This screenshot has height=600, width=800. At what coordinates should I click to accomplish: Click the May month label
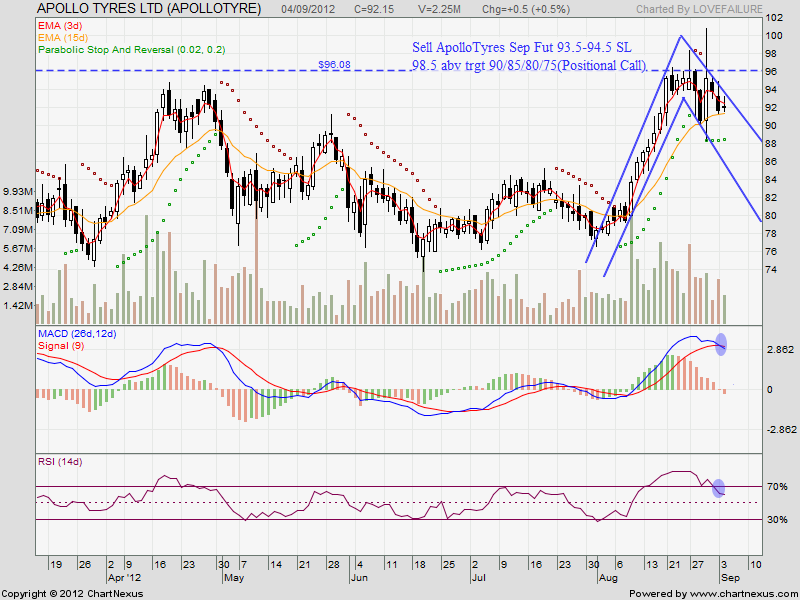coord(234,578)
